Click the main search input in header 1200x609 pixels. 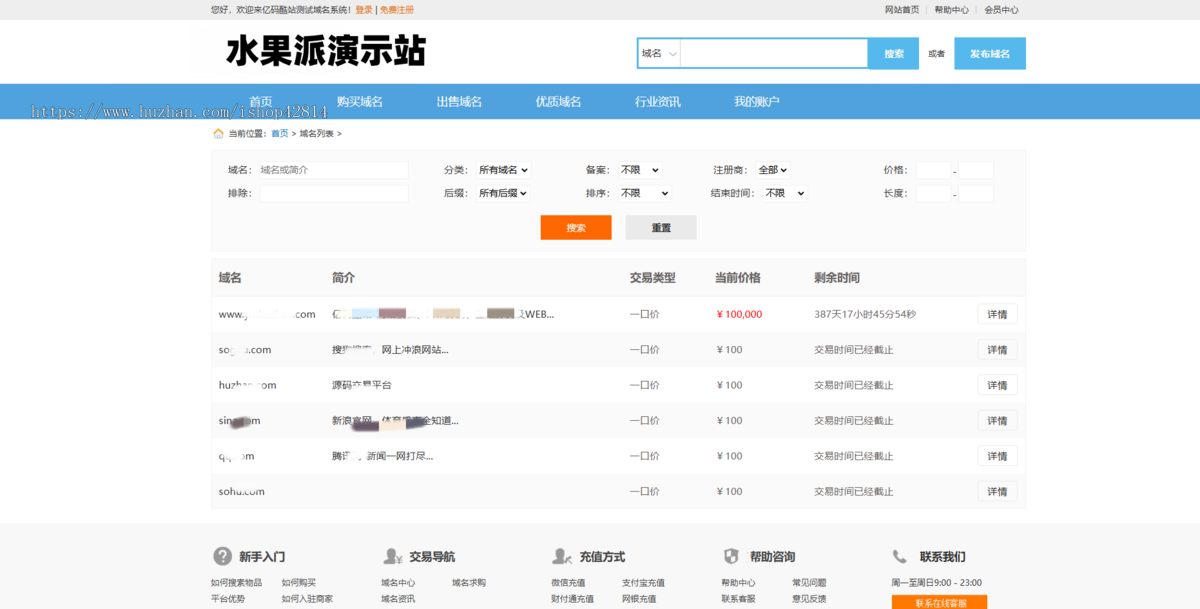(x=774, y=53)
